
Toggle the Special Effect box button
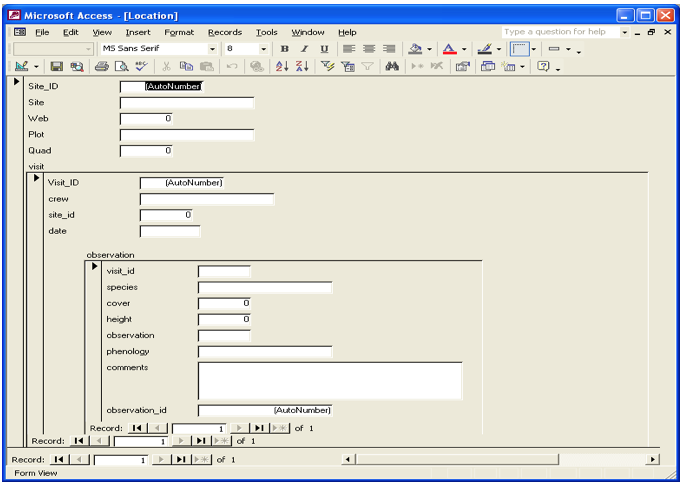click(x=520, y=49)
